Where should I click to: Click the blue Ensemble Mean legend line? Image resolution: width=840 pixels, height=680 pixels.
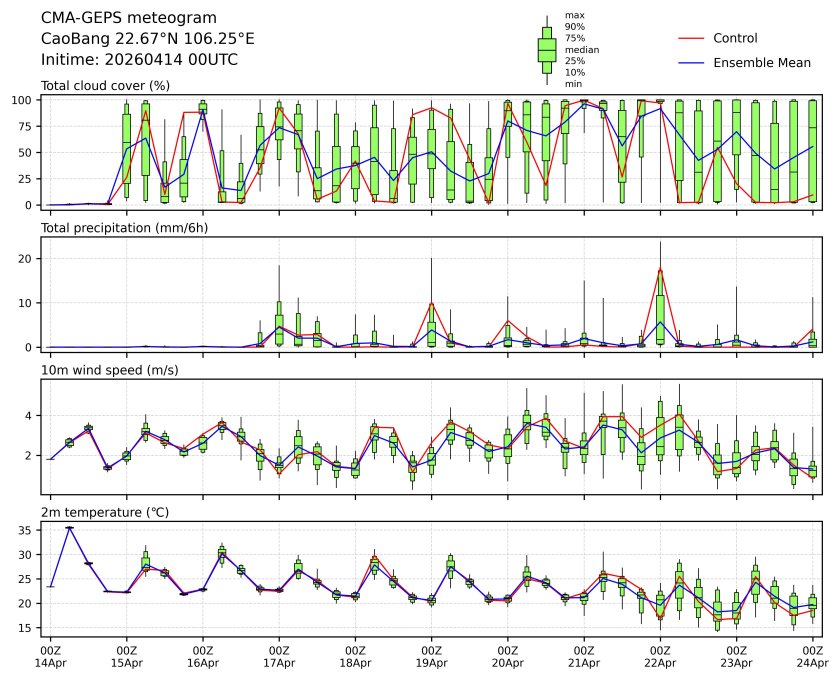coord(692,62)
